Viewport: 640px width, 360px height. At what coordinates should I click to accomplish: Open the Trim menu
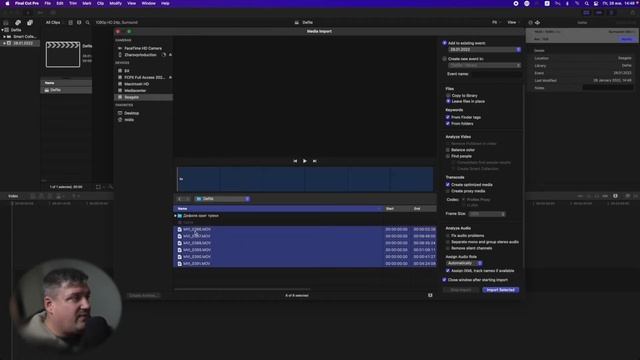tap(73, 3)
